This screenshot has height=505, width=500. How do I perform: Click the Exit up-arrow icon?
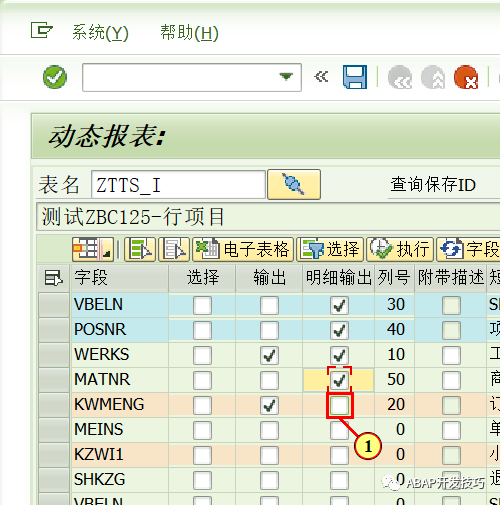coord(433,77)
